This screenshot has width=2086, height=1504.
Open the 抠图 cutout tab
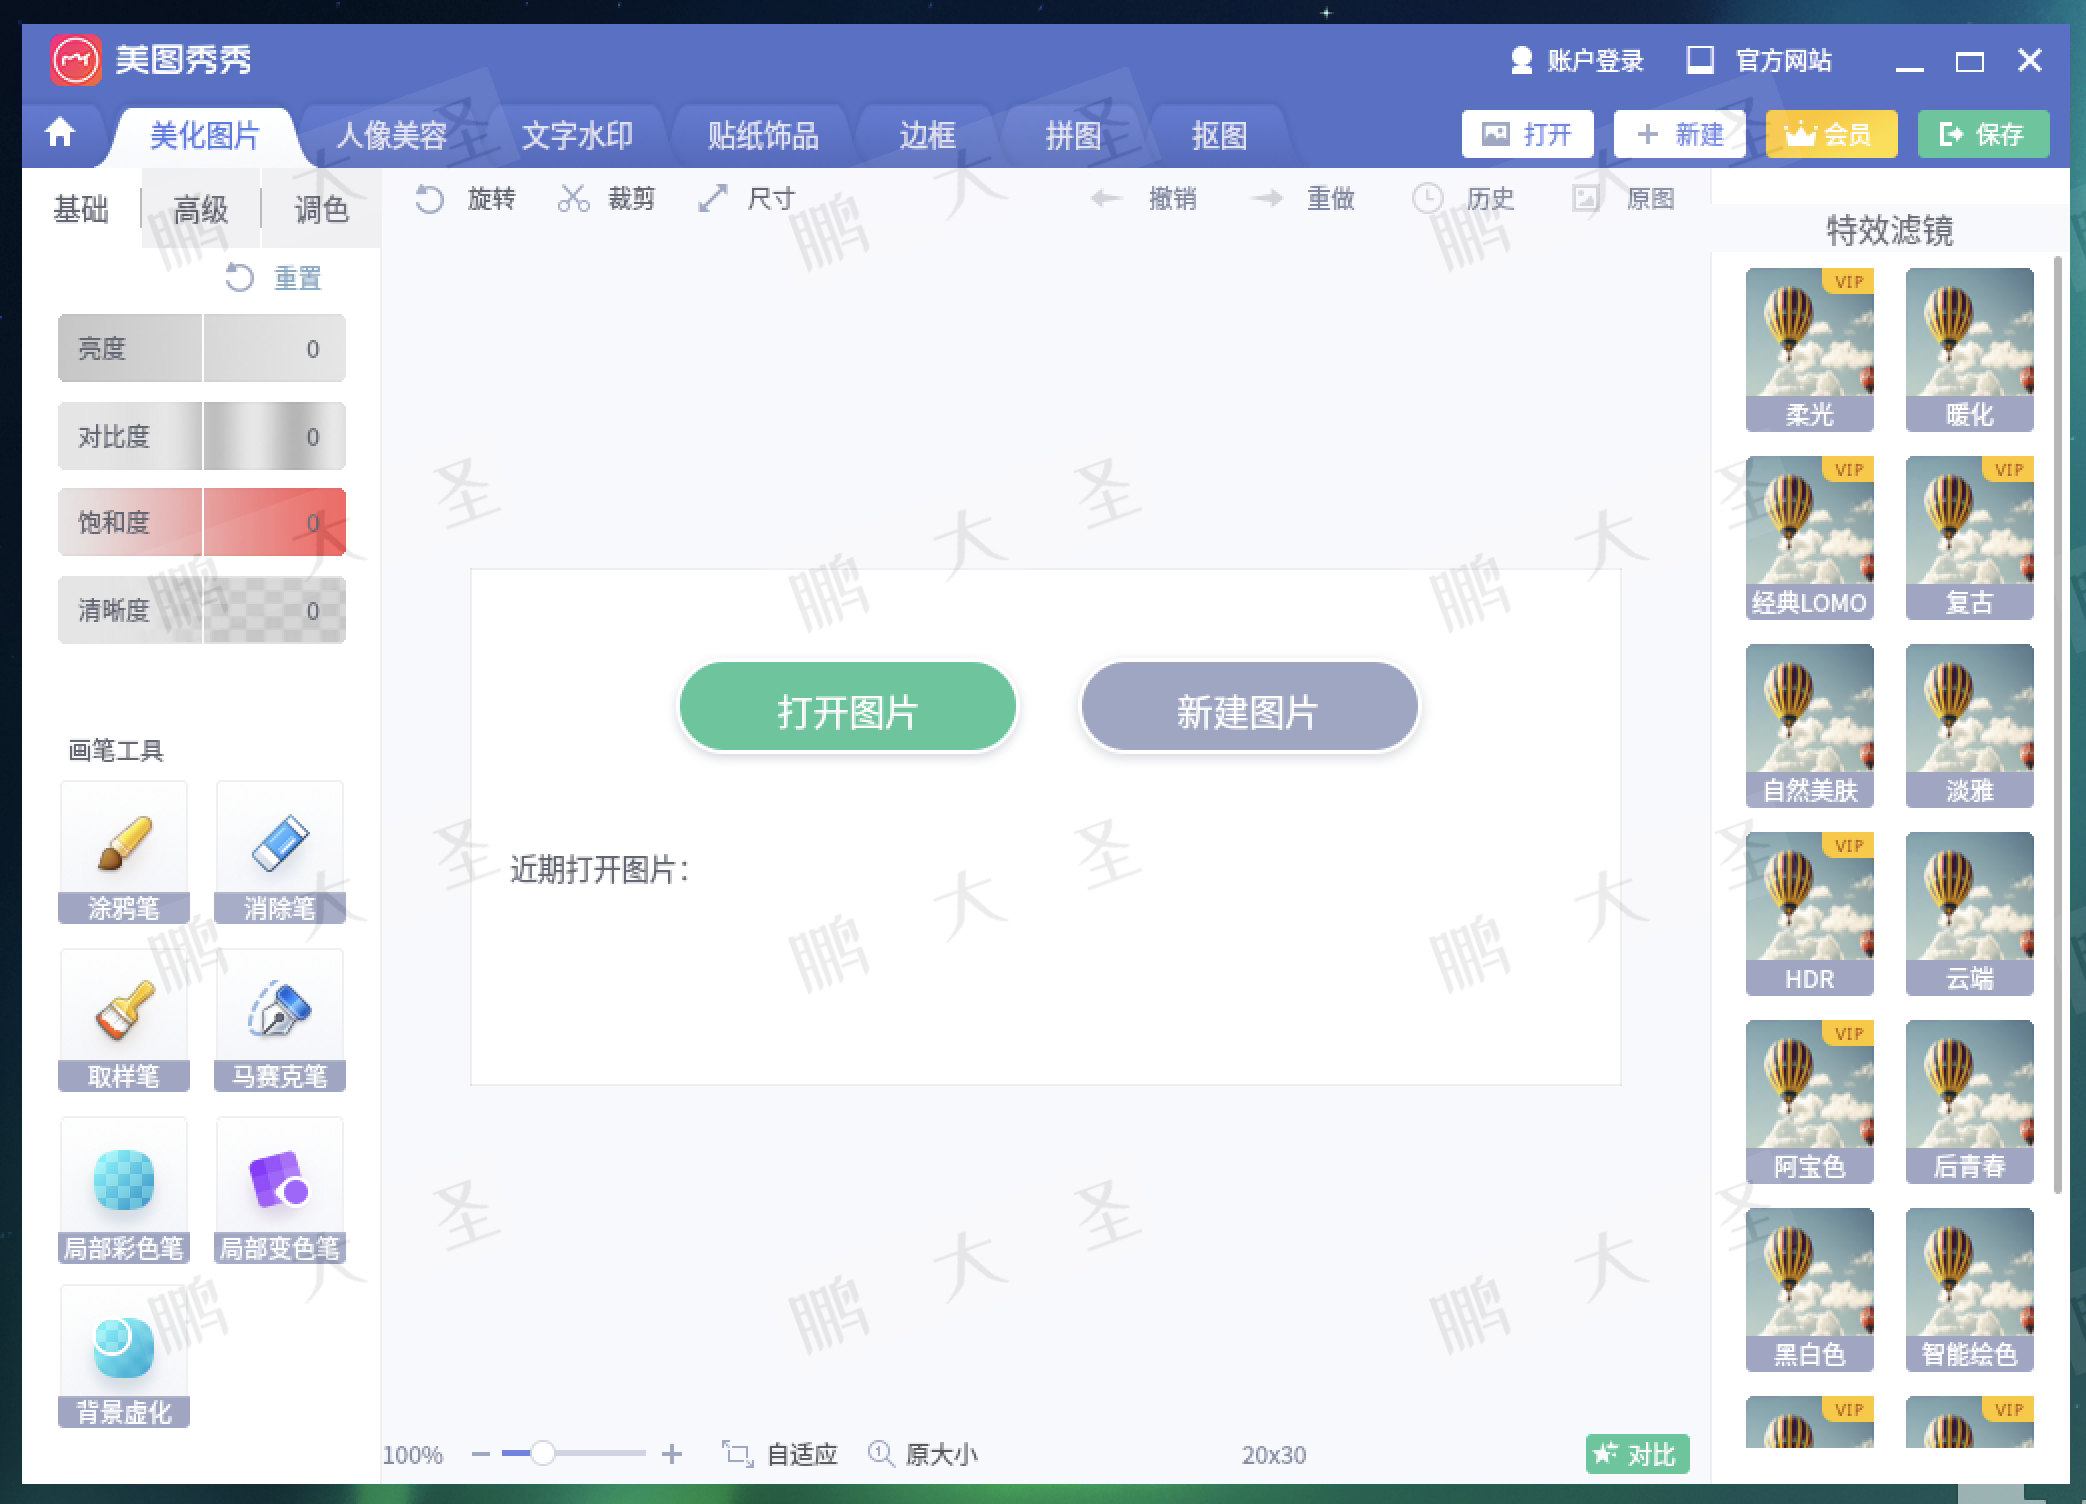coord(1219,135)
